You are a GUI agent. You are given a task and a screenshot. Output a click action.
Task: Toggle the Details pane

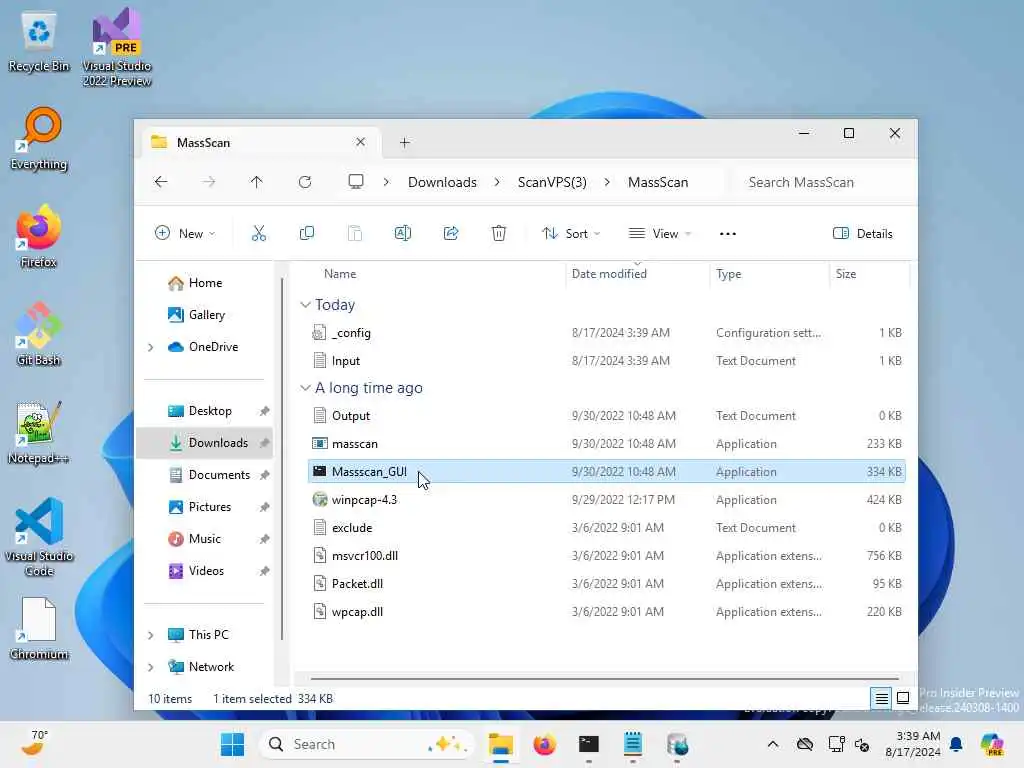(863, 233)
